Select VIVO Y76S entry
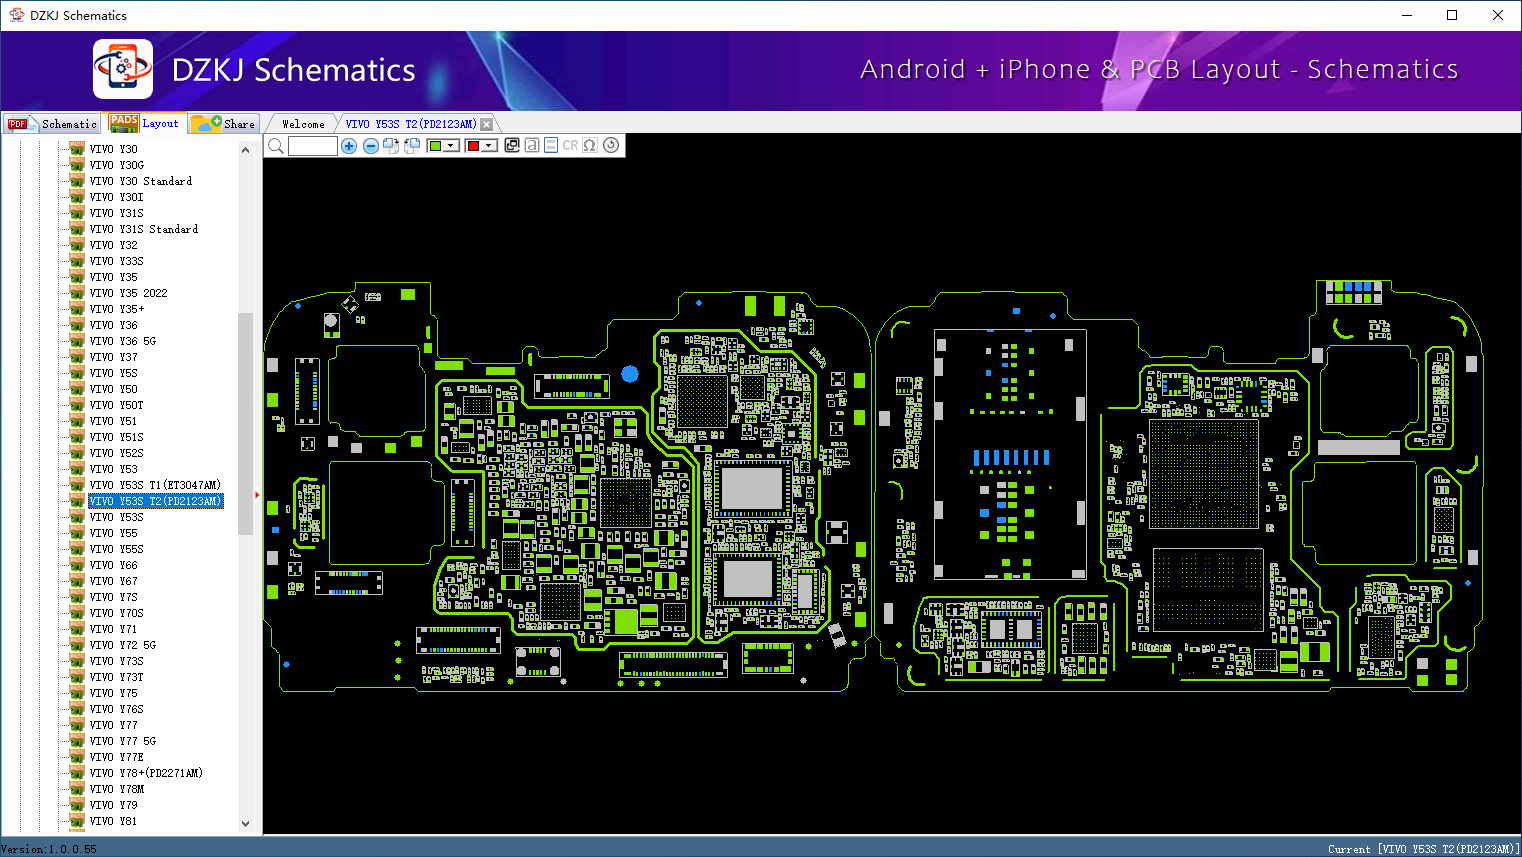The image size is (1522, 857). [x=117, y=709]
